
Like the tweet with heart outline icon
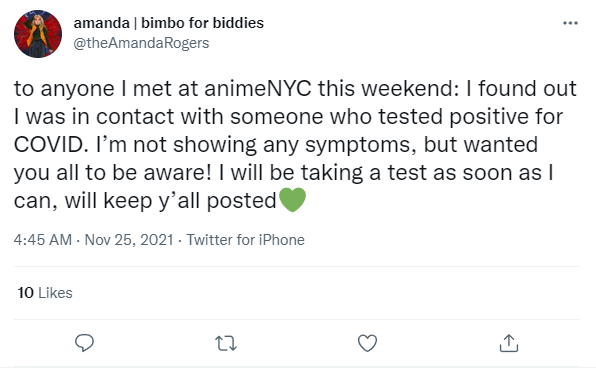[x=368, y=343]
